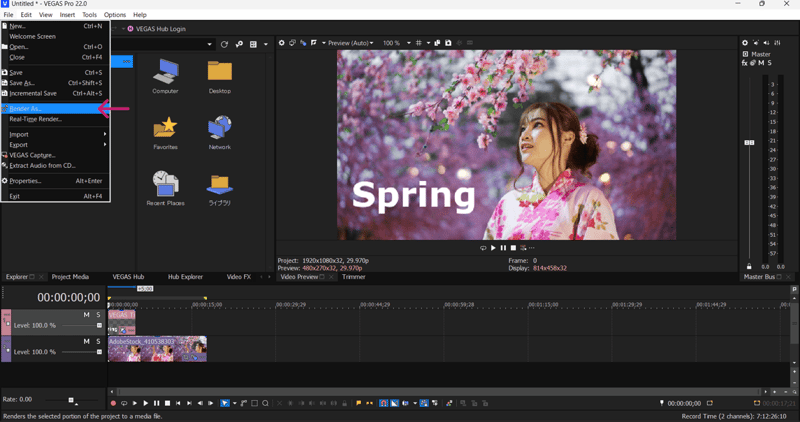Solo the second video track

98,342
